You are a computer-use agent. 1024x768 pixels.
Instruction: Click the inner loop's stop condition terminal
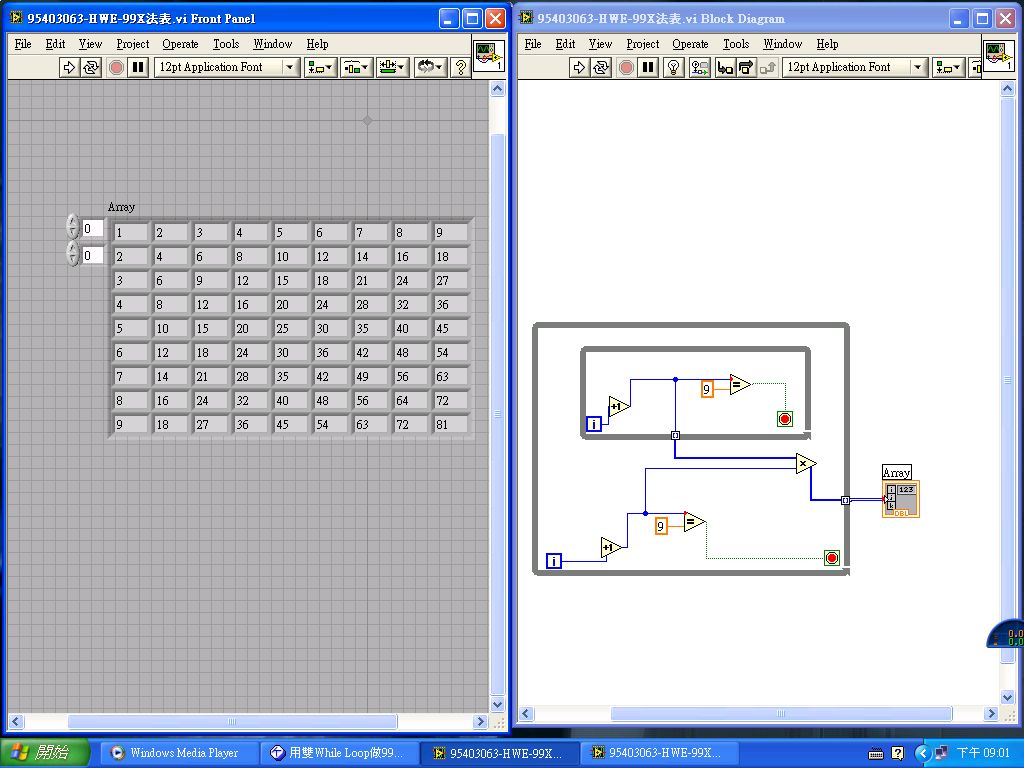[785, 418]
